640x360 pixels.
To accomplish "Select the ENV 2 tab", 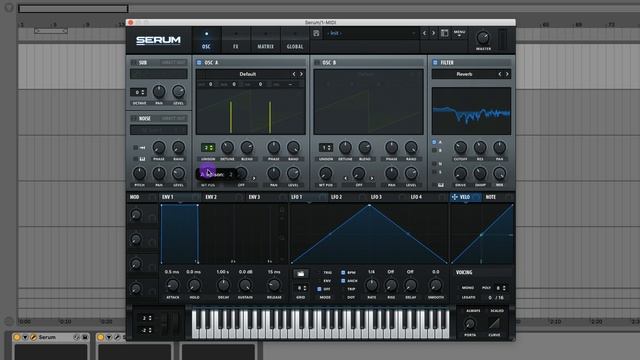I will pos(211,197).
